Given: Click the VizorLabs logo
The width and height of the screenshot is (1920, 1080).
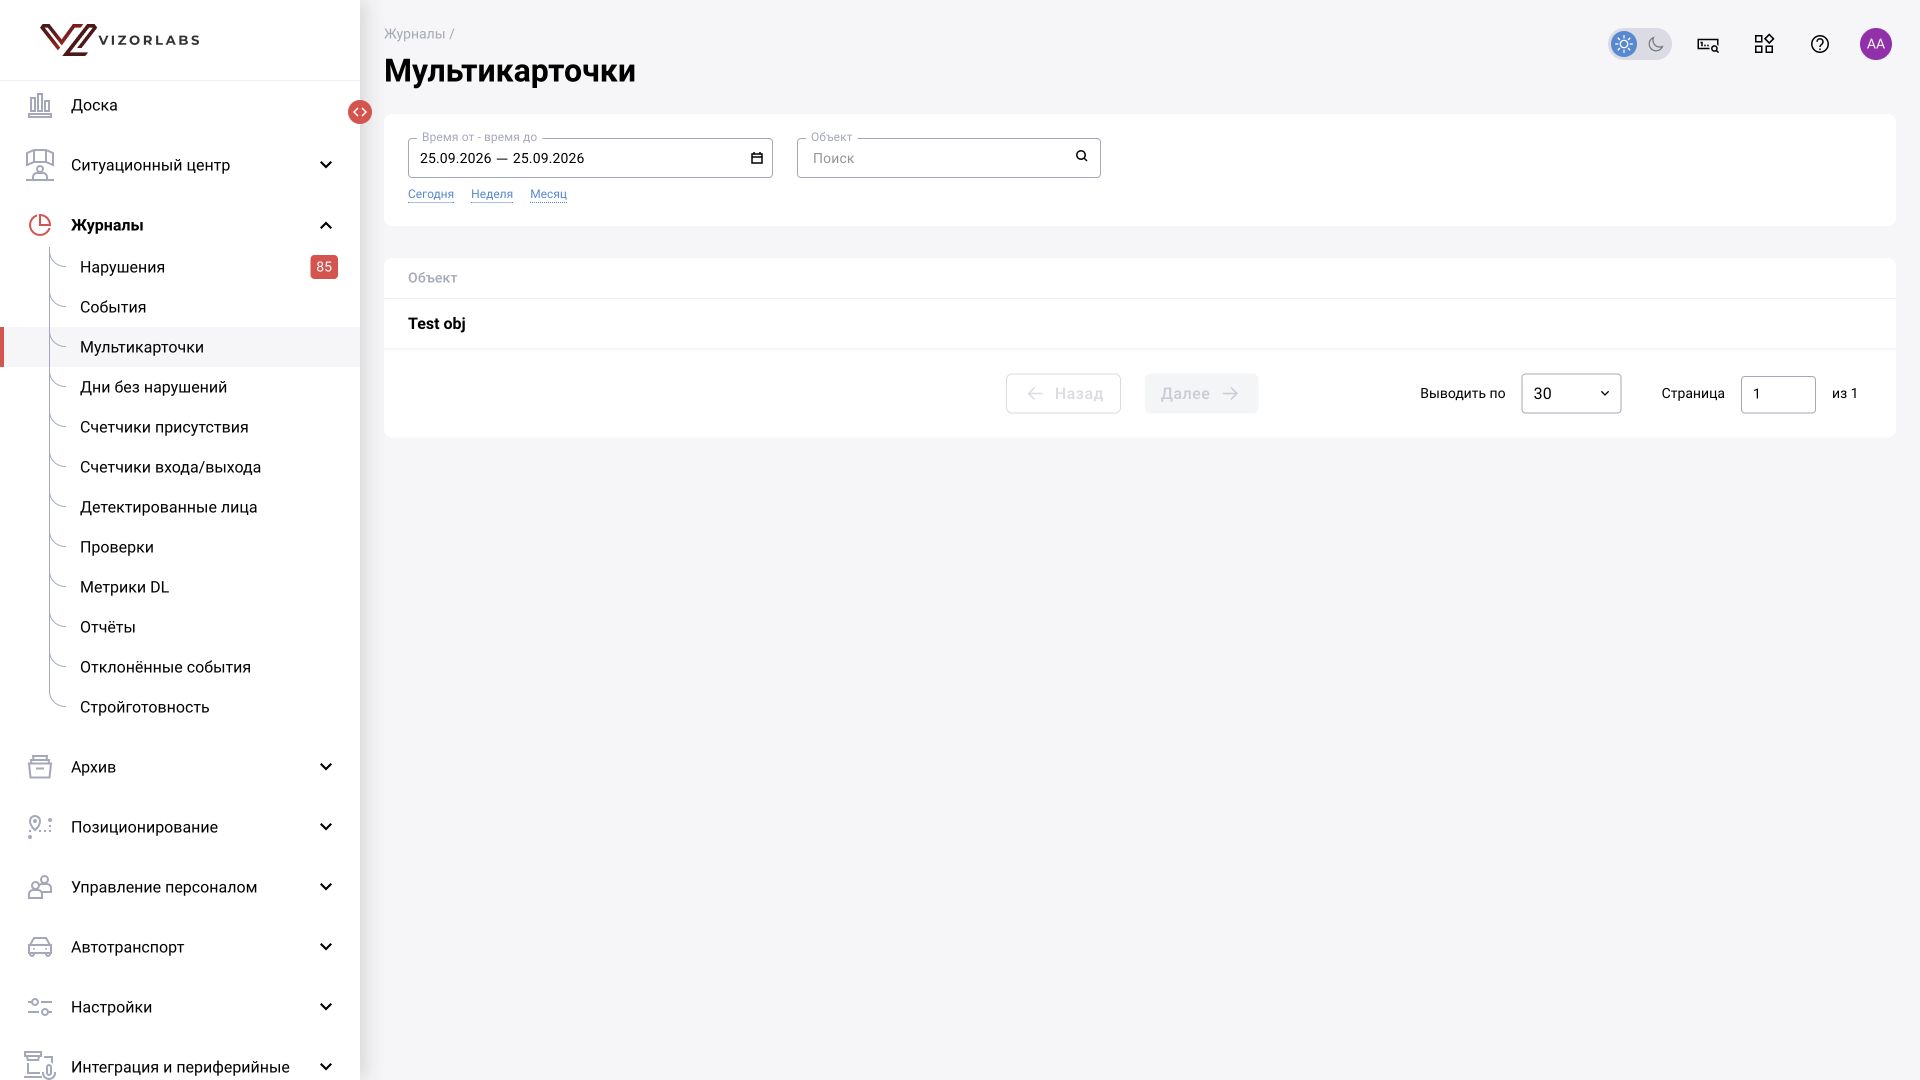Looking at the screenshot, I should [120, 40].
